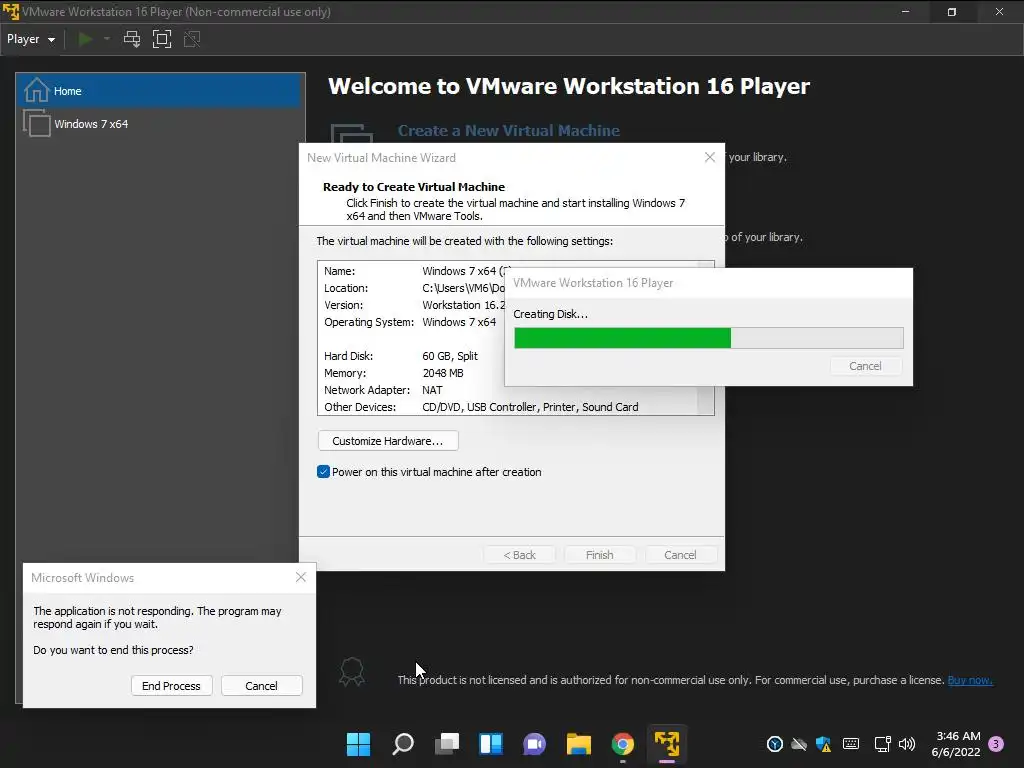Click the 'Hard Disk:' row value '60 GB, Split'
This screenshot has width=1024, height=768.
[x=450, y=356]
